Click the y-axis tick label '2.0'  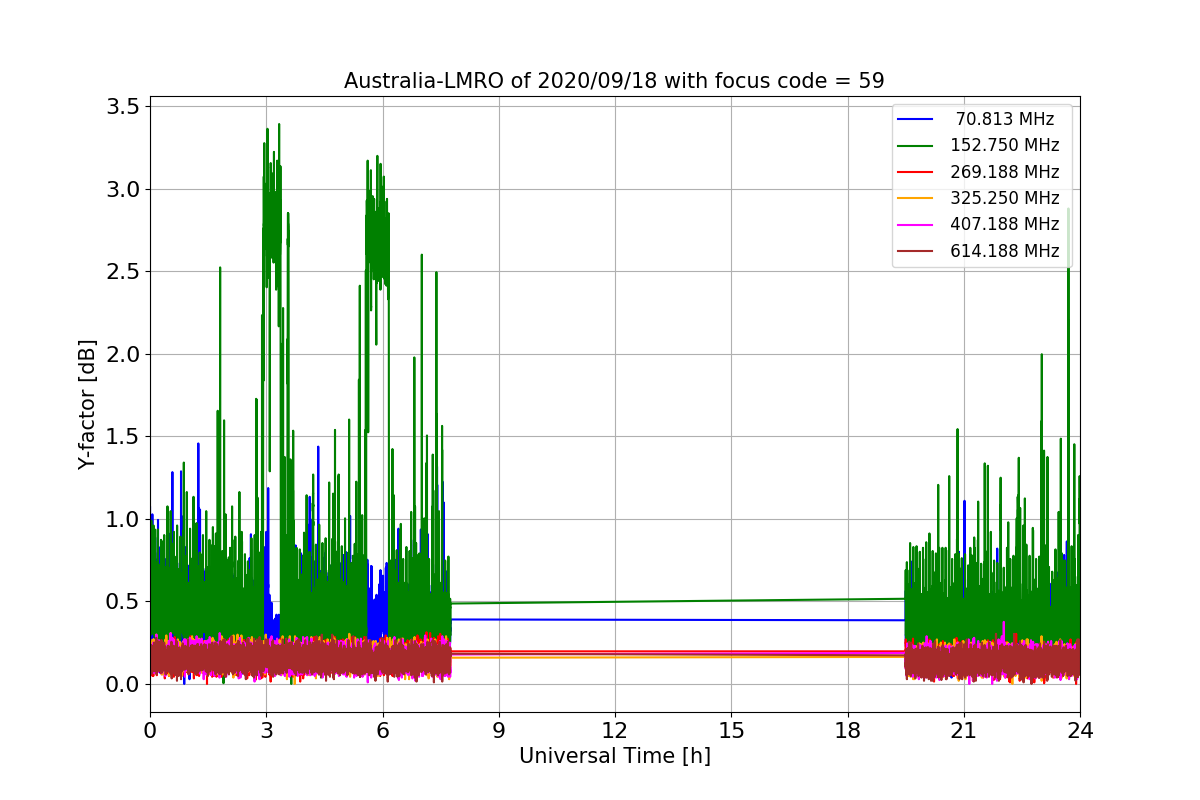[x=124, y=354]
